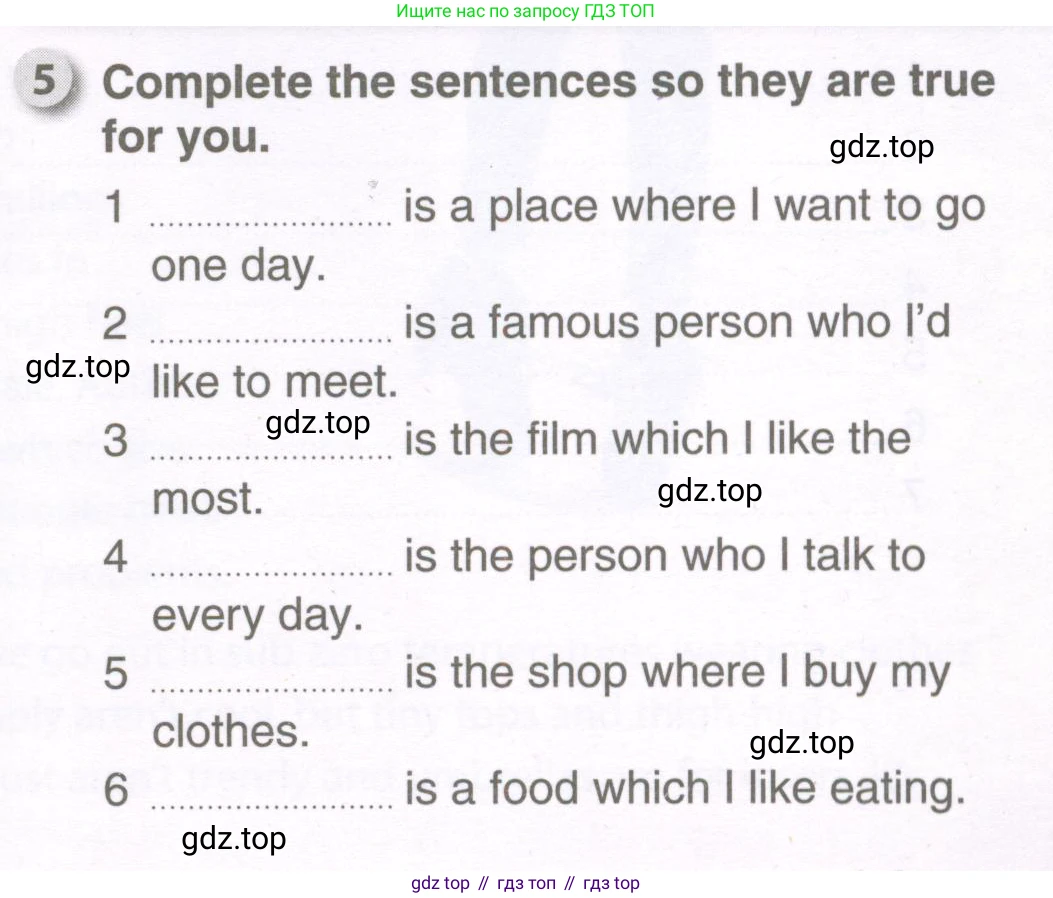Click the circled exercise number 5 badge

click(x=45, y=81)
